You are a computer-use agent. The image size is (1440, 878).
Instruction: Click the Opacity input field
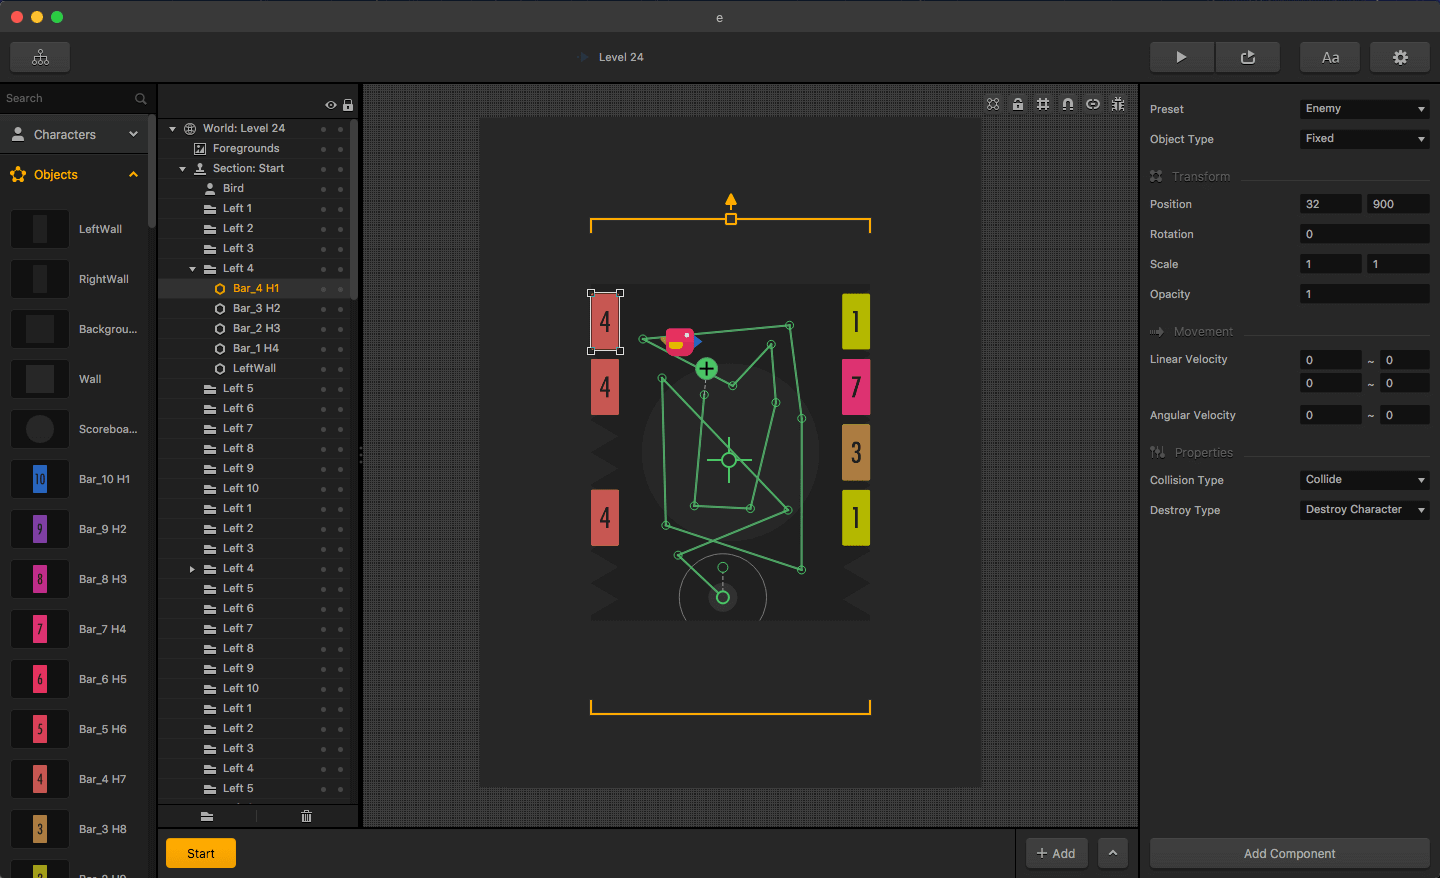[1364, 294]
